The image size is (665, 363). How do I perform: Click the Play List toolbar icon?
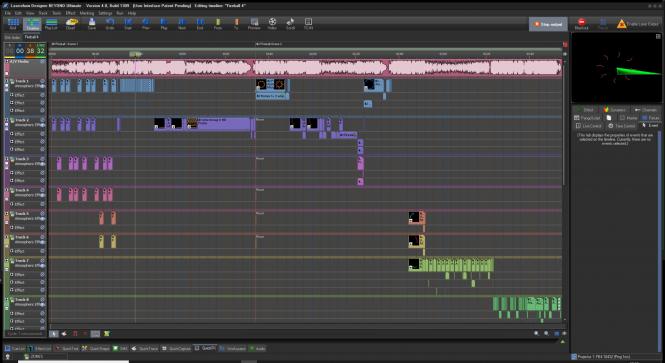click(51, 24)
